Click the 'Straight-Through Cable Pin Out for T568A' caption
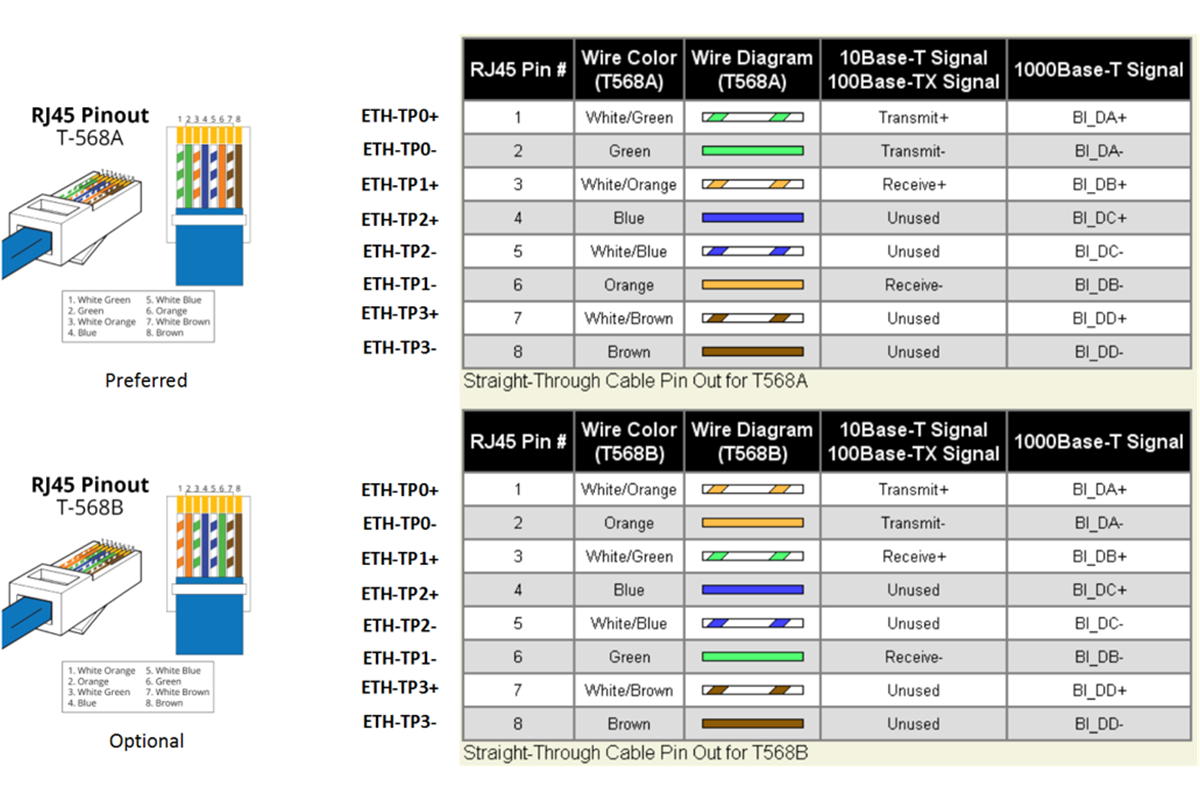The height and width of the screenshot is (800, 1200). point(635,381)
